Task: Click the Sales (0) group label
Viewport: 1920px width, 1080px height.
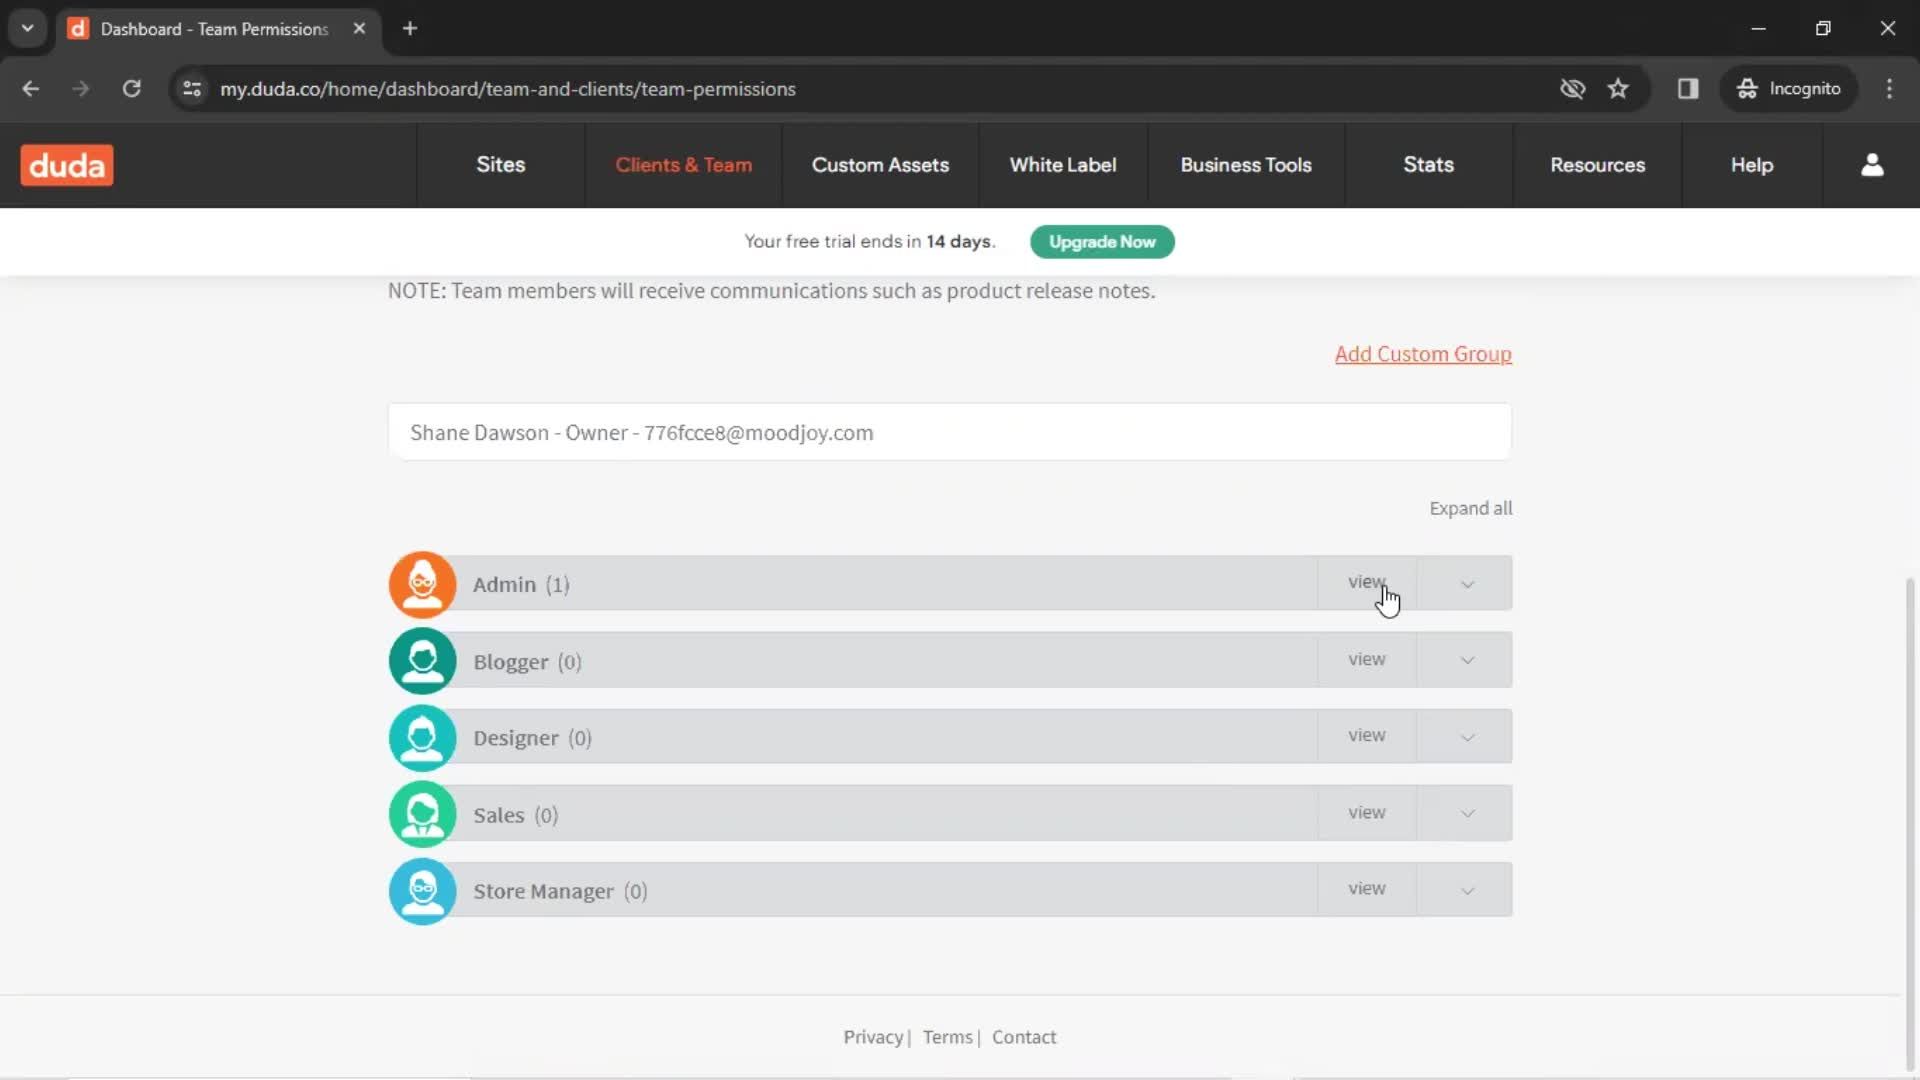Action: [x=515, y=815]
